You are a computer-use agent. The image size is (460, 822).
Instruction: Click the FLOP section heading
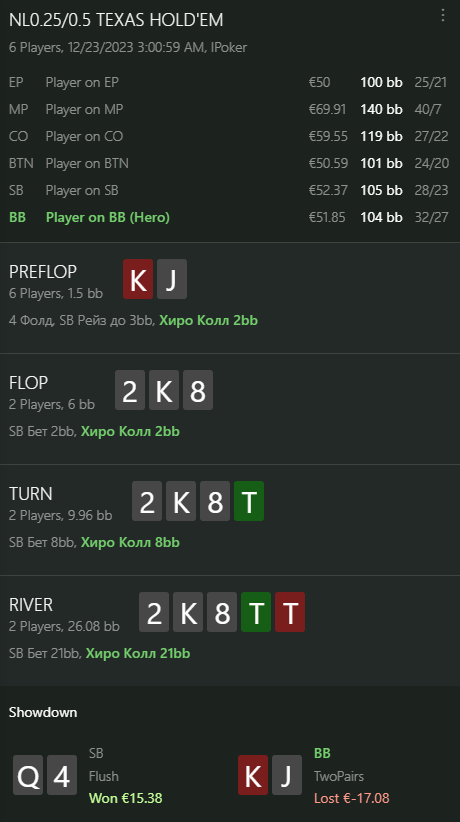coord(28,383)
